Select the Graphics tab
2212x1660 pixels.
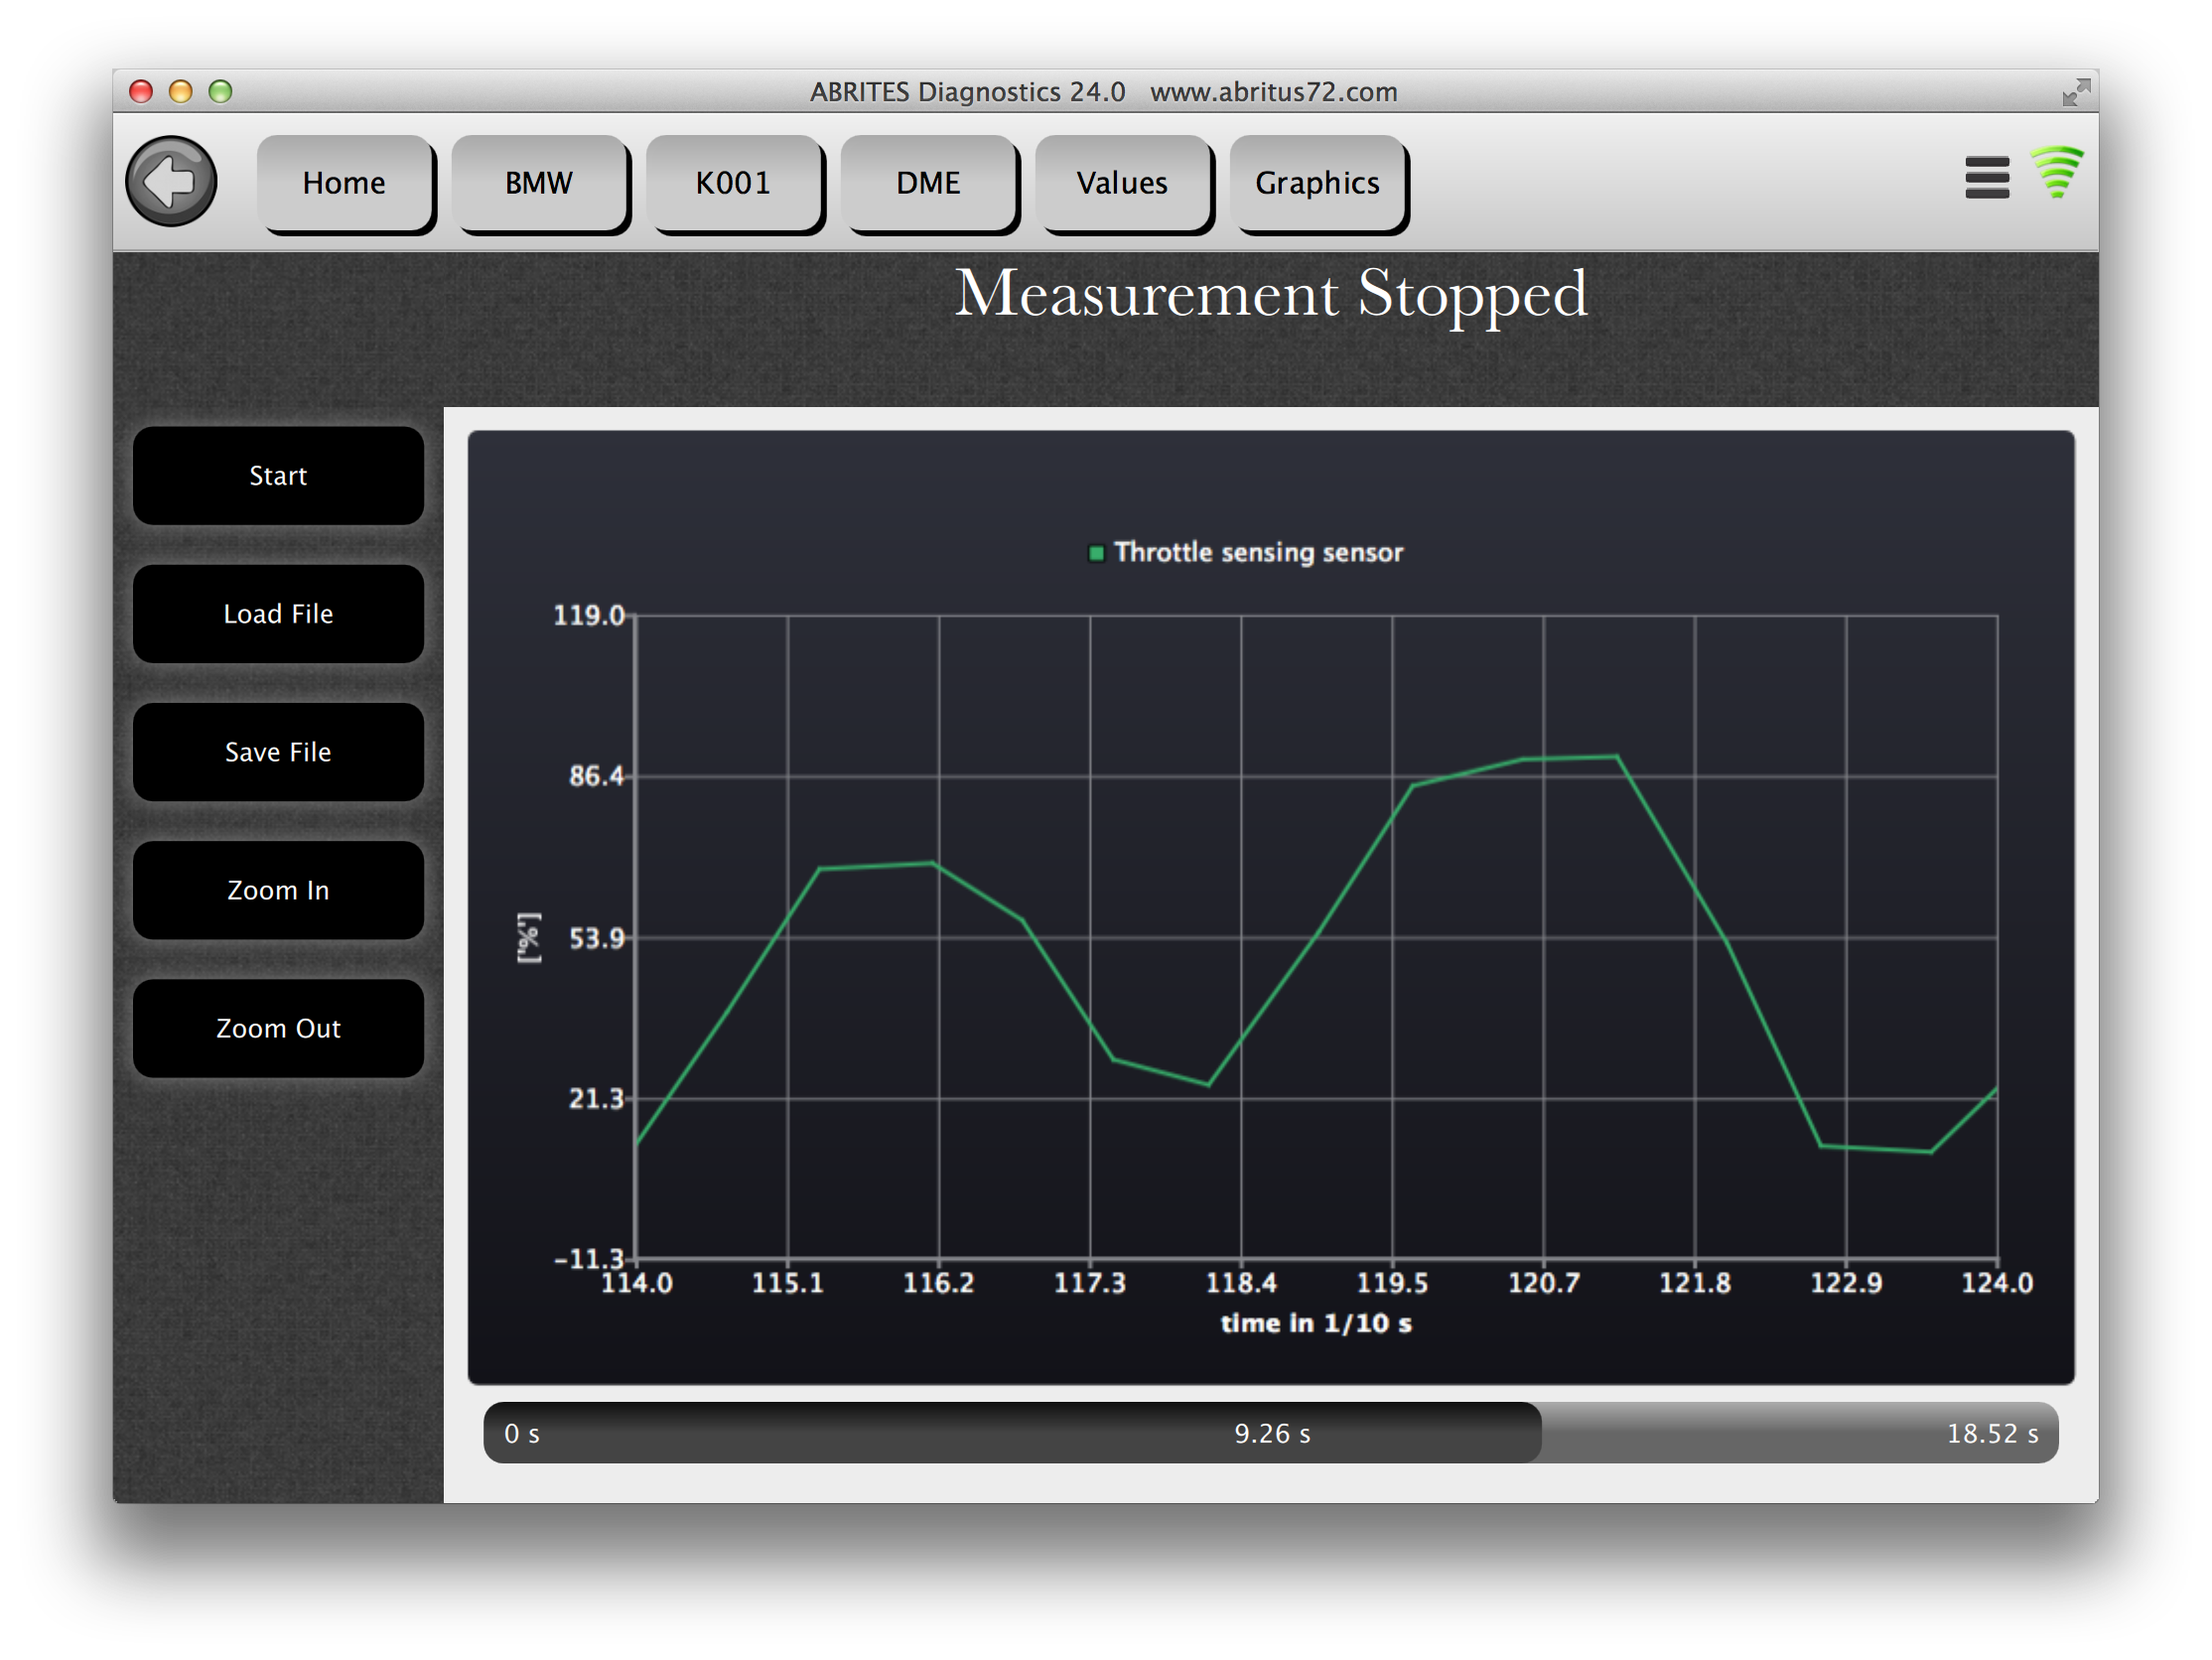1317,183
